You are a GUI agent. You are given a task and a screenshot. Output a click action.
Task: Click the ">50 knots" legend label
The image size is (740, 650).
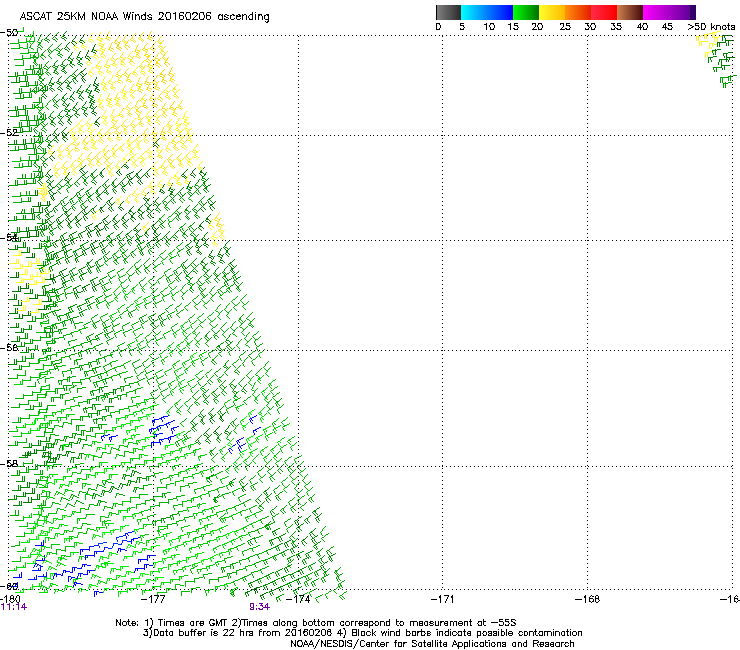(x=711, y=27)
